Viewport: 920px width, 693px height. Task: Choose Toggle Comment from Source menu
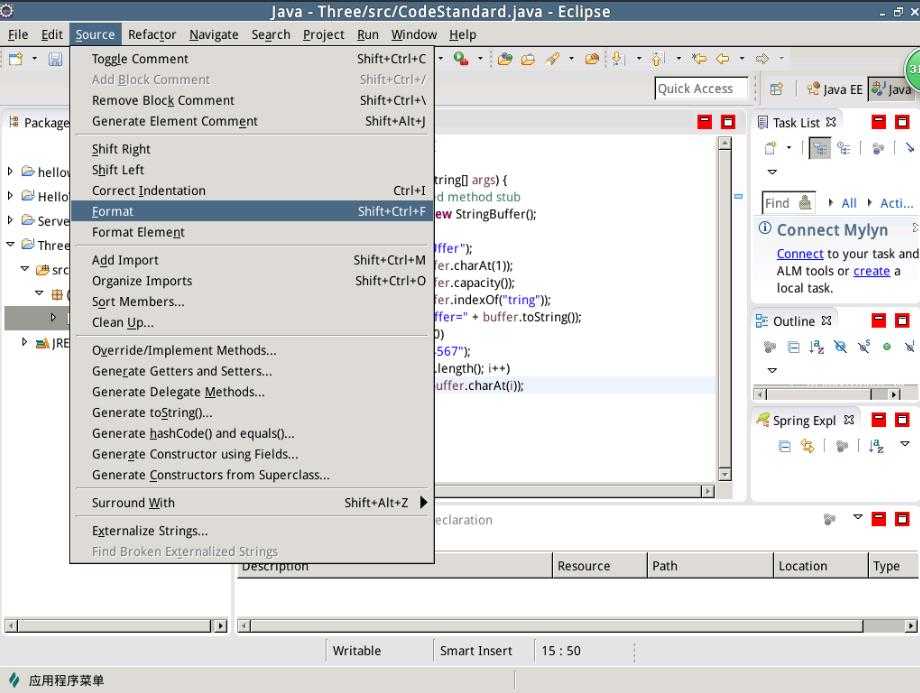252,59
